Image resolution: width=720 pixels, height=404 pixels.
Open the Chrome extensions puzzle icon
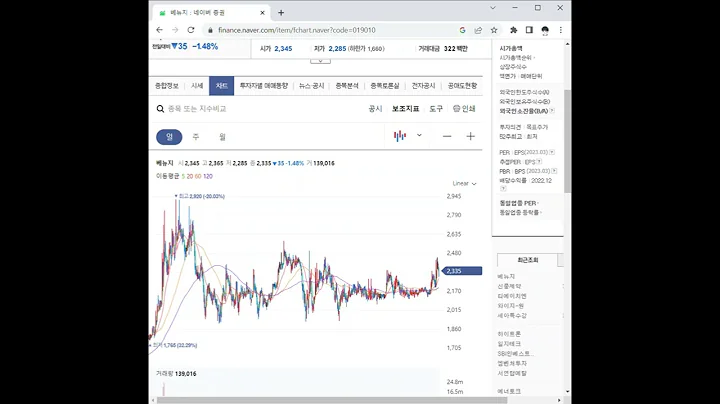(x=513, y=30)
